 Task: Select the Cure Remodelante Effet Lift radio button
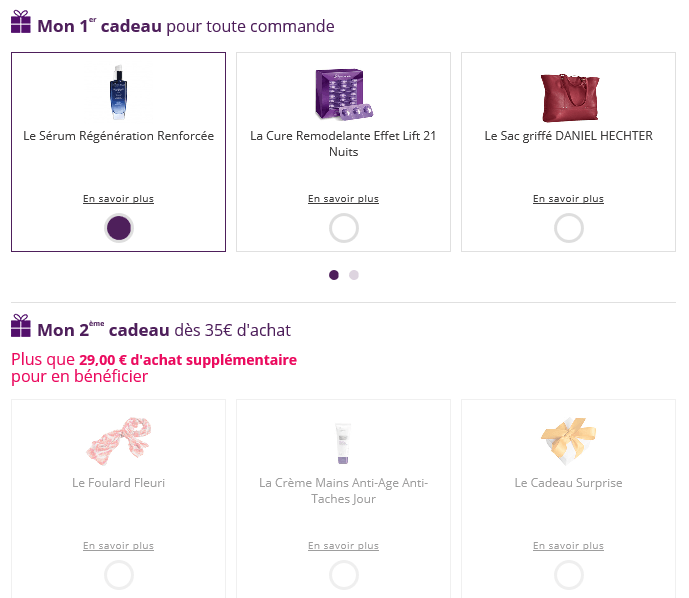[344, 228]
